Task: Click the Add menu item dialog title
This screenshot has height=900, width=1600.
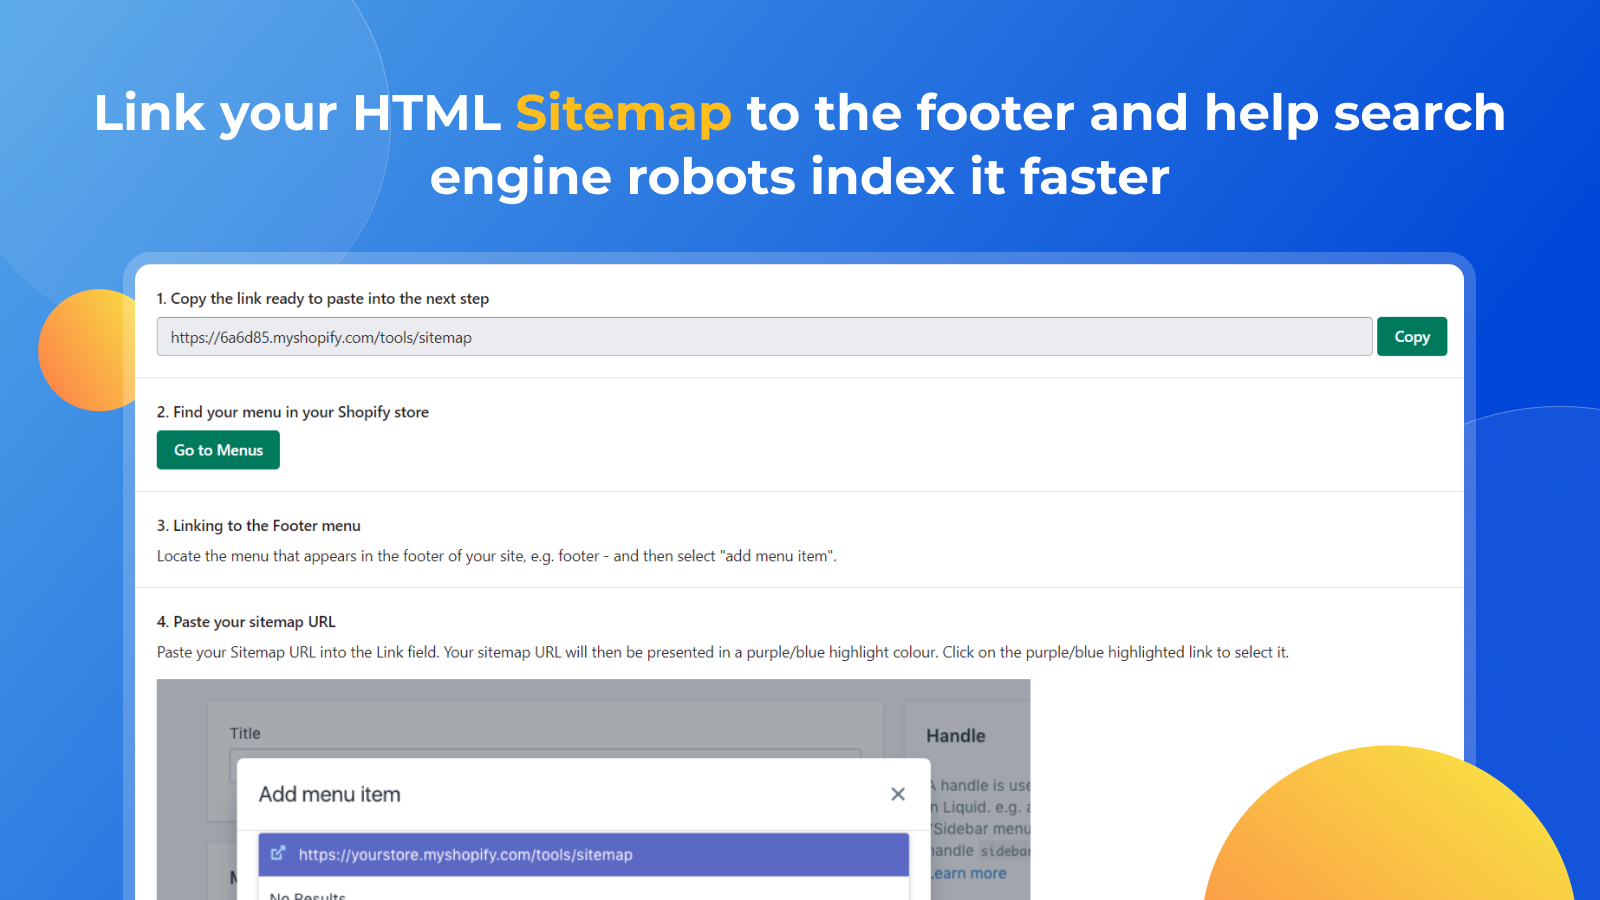Action: click(329, 793)
